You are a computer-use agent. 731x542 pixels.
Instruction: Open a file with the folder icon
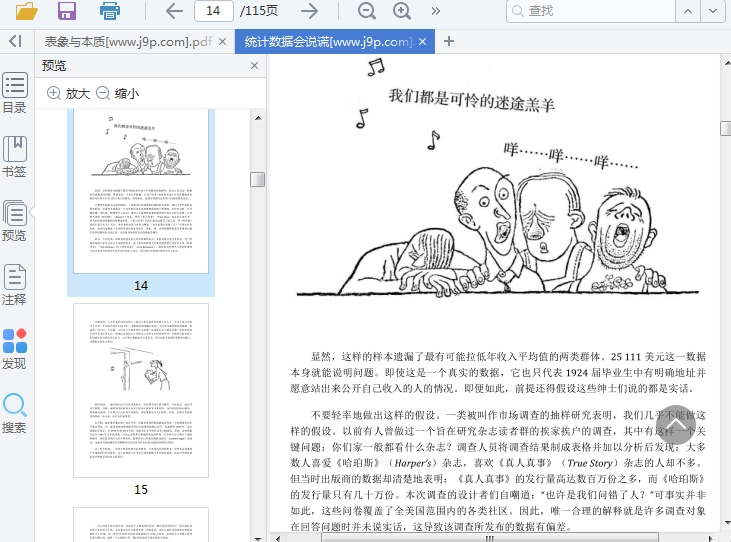point(26,10)
